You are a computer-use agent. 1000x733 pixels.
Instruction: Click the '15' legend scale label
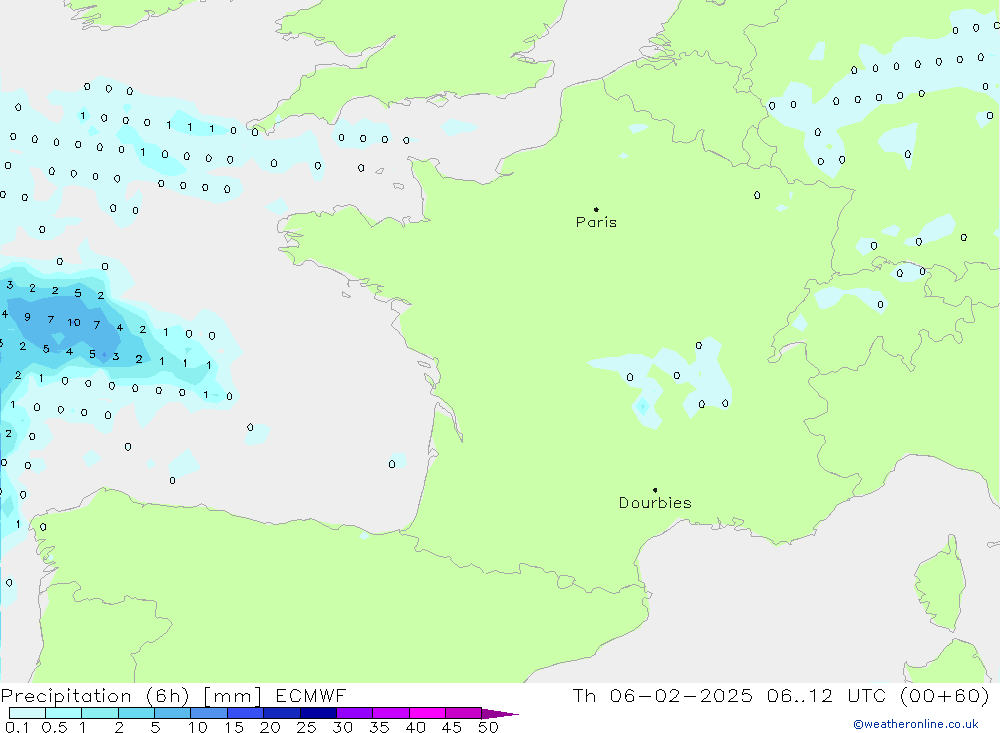click(x=234, y=727)
